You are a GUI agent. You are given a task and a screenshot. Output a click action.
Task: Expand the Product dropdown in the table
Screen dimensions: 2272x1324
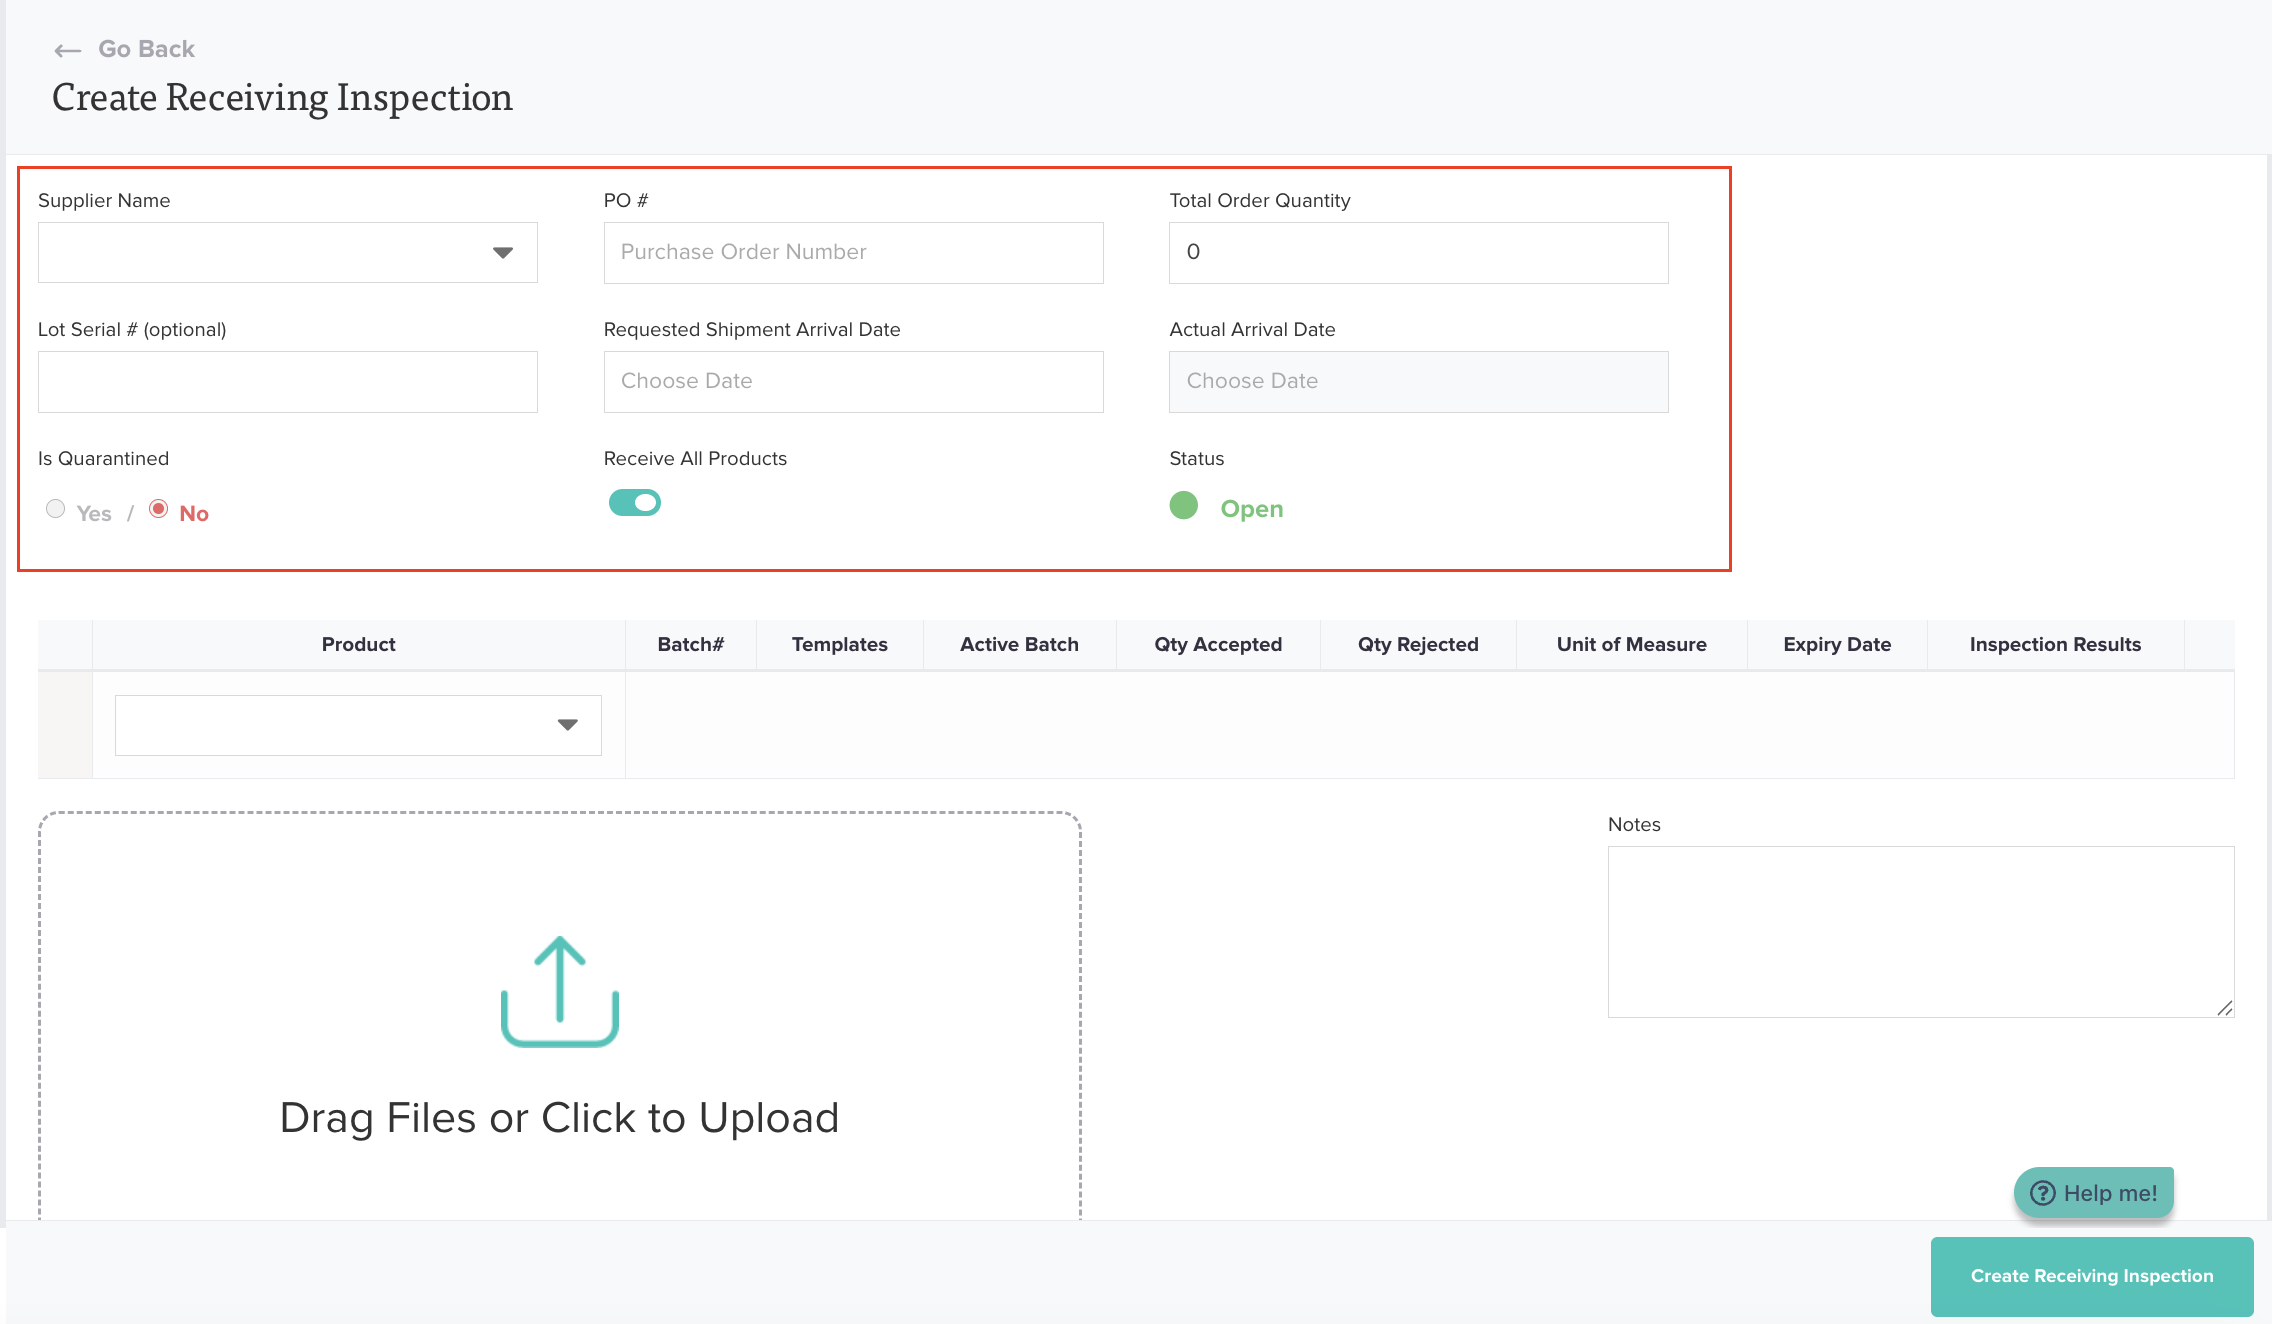[358, 725]
